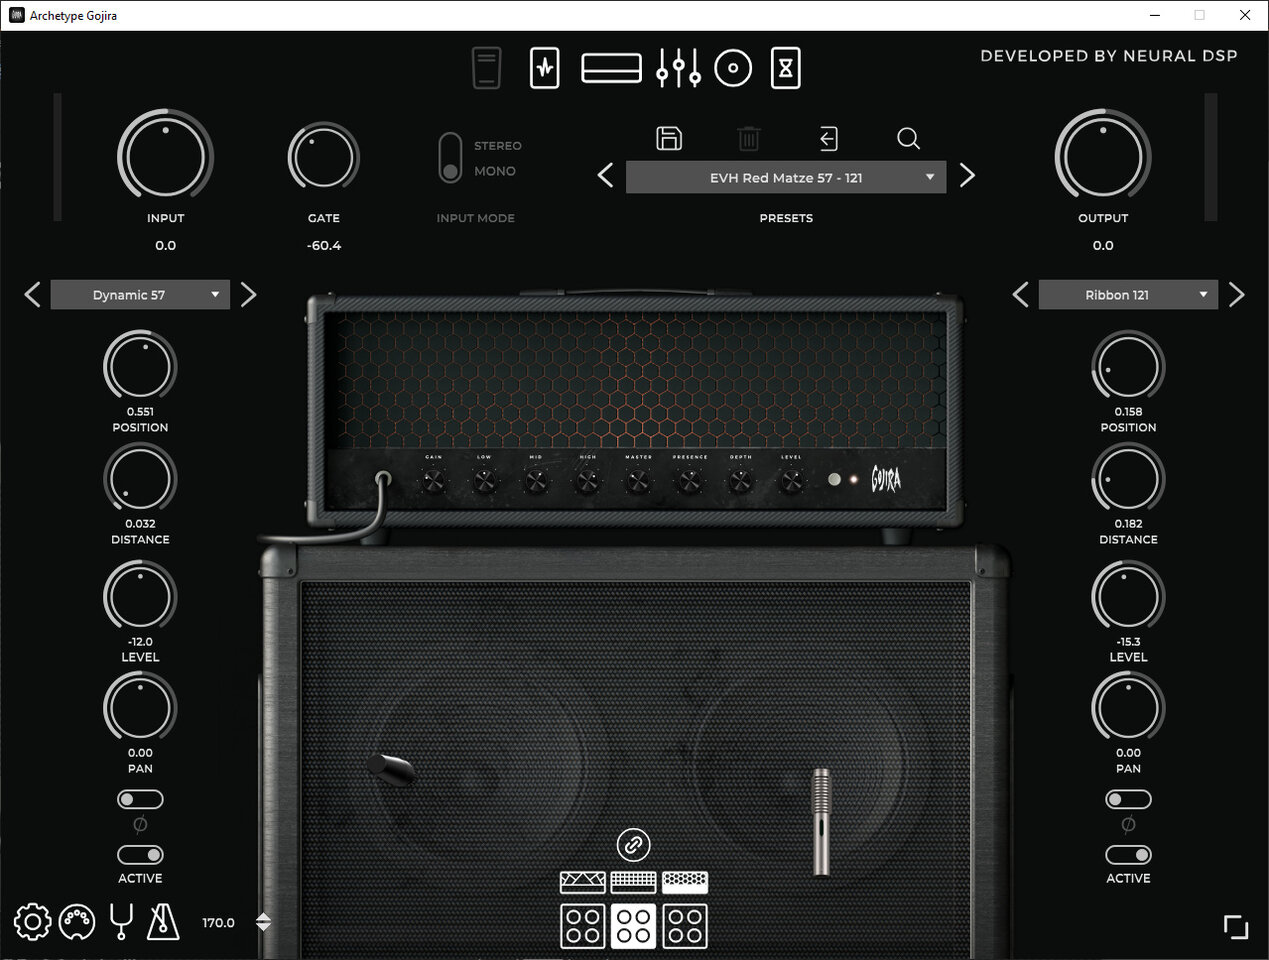Click the Ribbon 121 PAN knob

[1128, 708]
